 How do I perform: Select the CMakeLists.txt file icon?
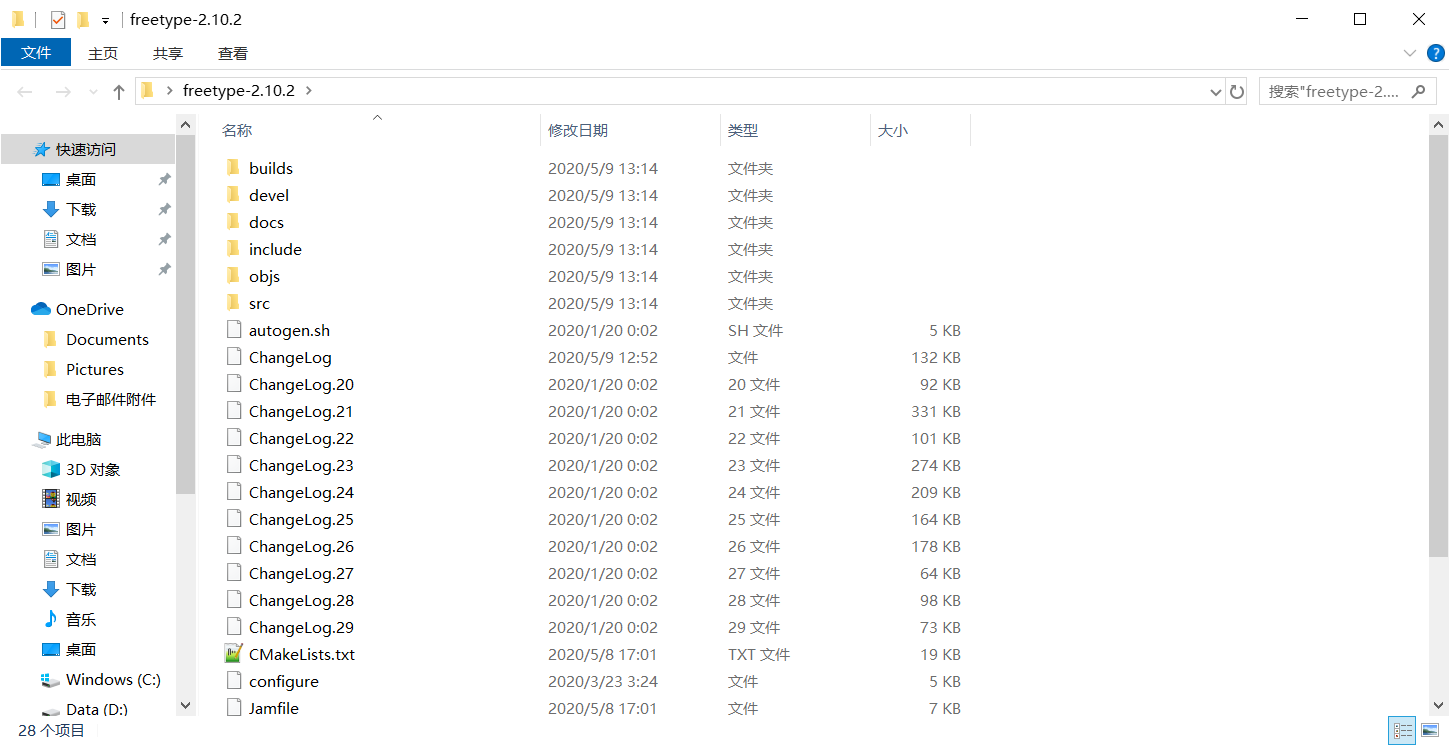[233, 654]
